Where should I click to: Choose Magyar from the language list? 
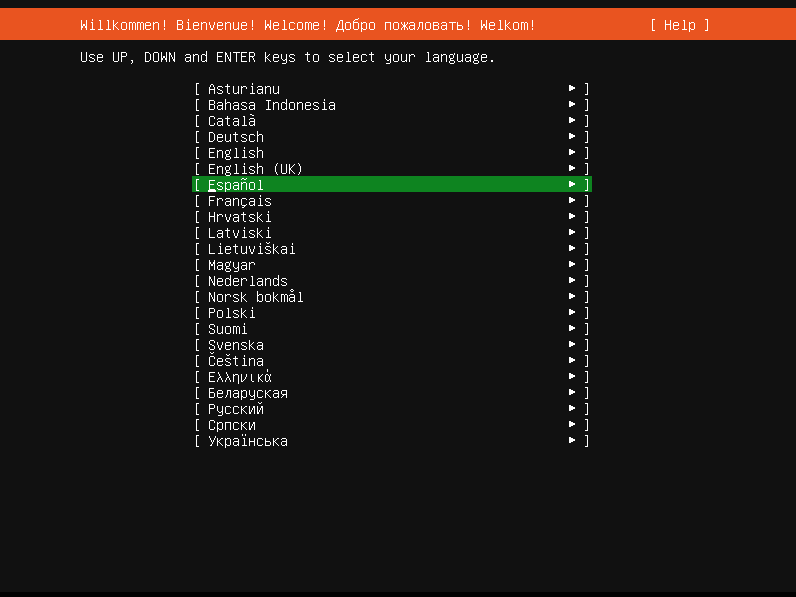[x=231, y=265]
